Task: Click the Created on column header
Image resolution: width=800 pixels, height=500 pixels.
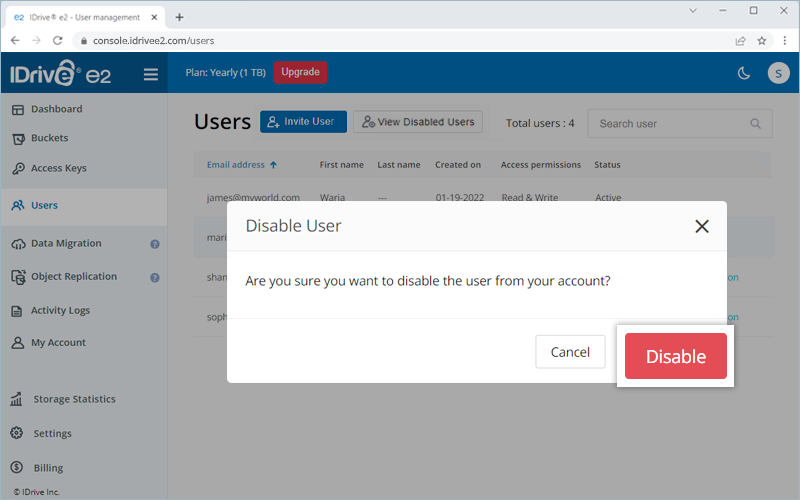Action: (458, 165)
